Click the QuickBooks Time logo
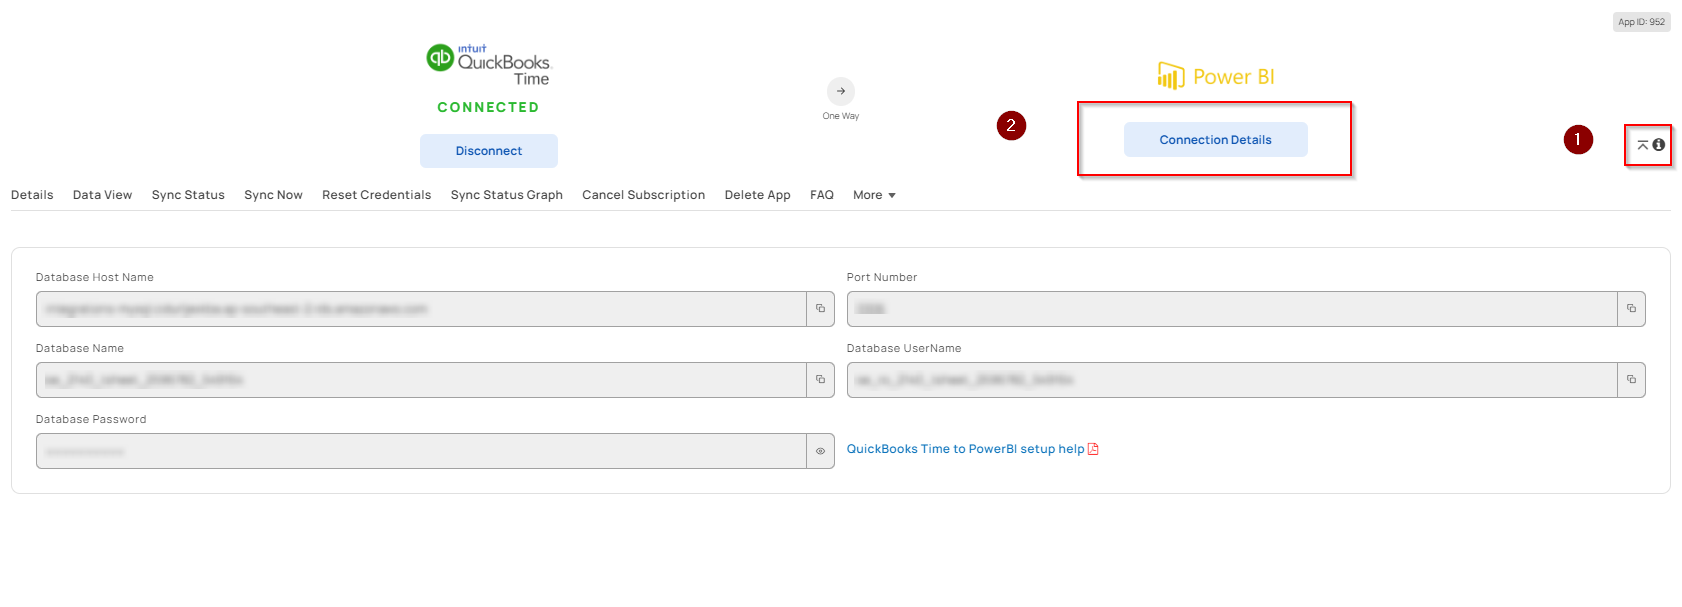The width and height of the screenshot is (1682, 607). point(489,65)
